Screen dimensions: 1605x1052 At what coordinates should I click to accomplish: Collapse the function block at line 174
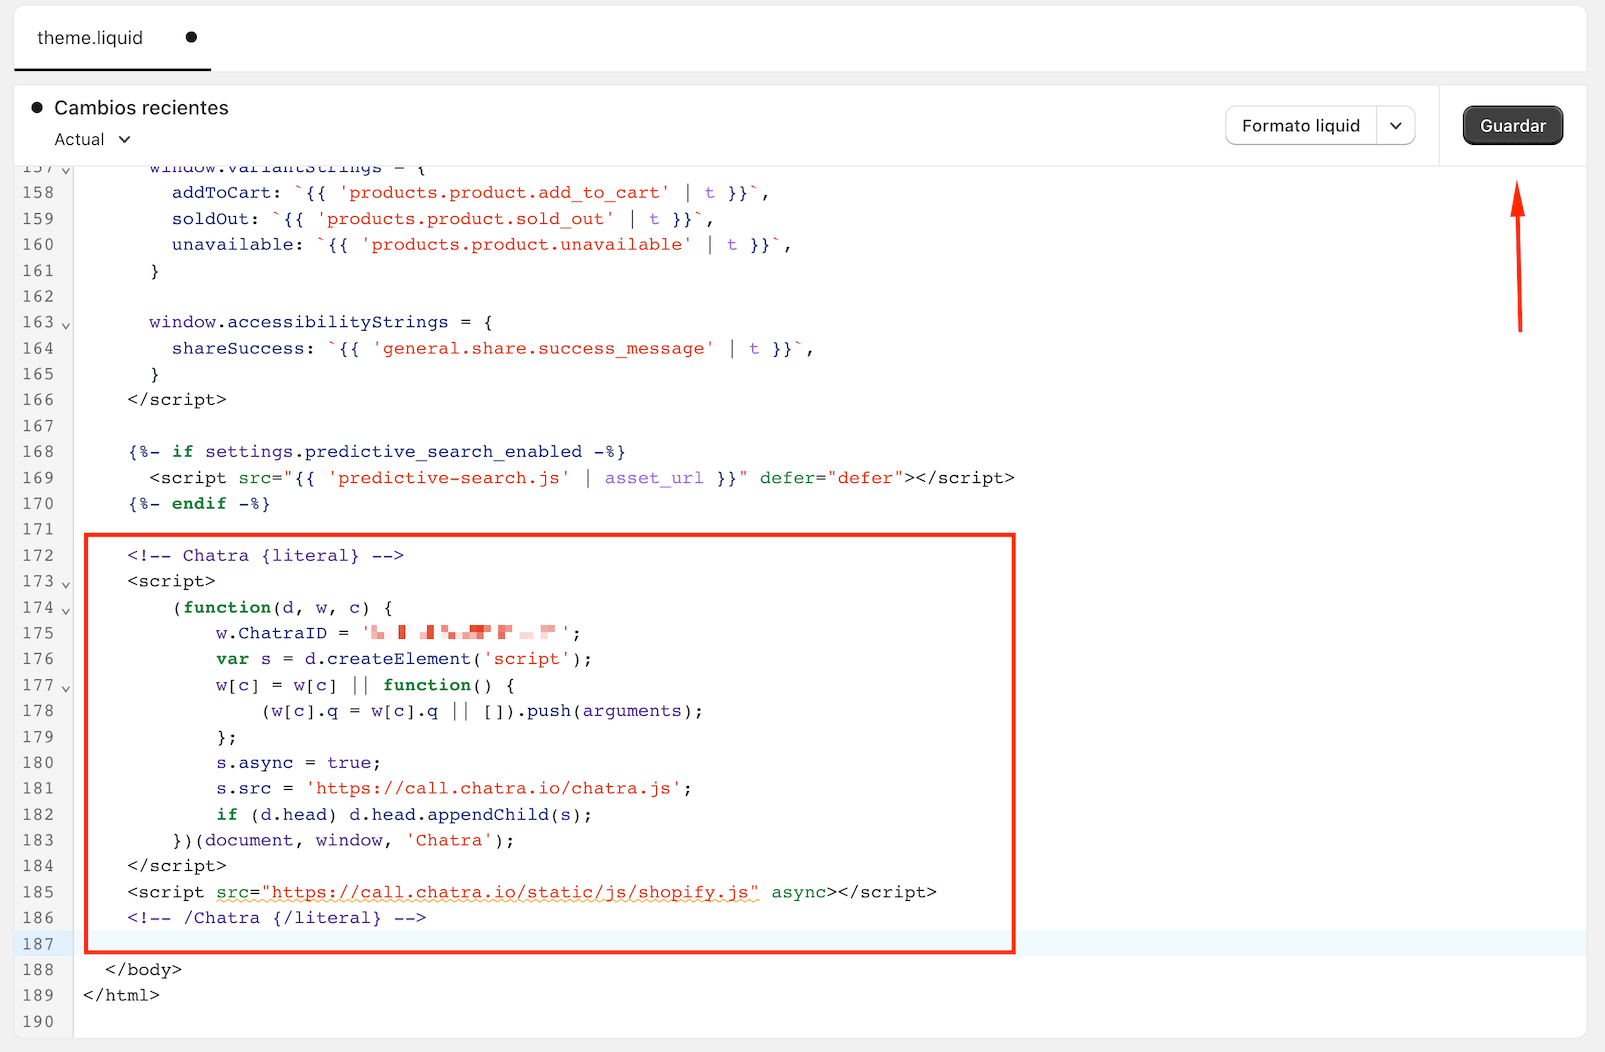click(65, 607)
